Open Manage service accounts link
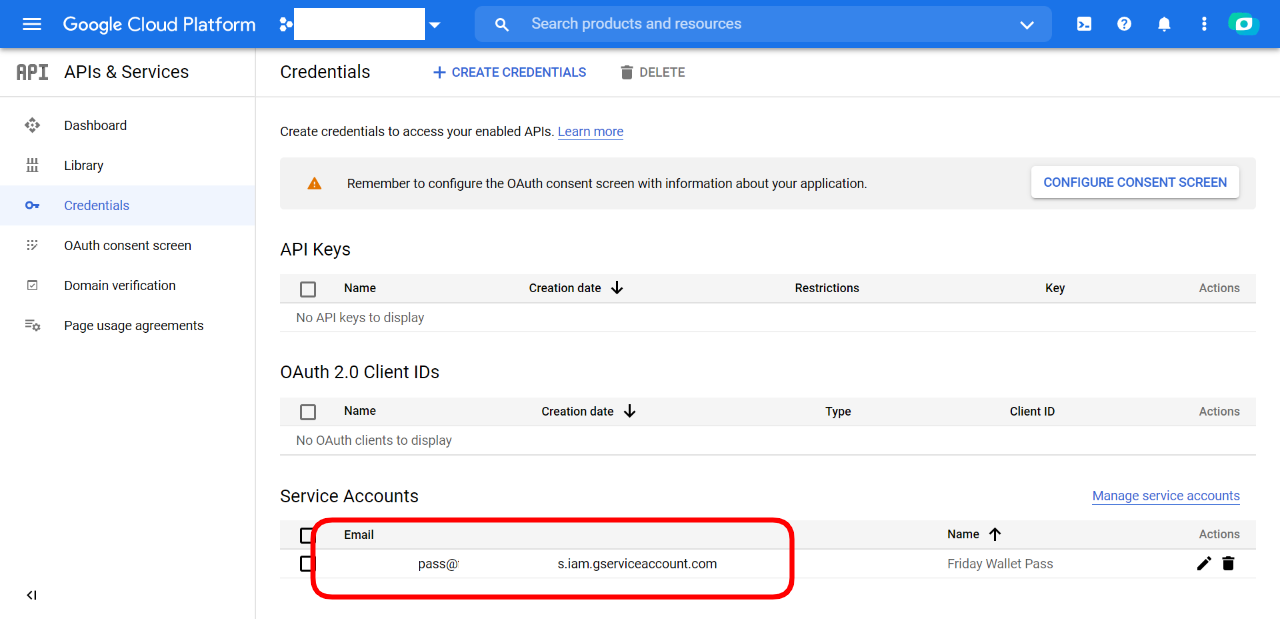This screenshot has width=1280, height=619. pos(1166,496)
